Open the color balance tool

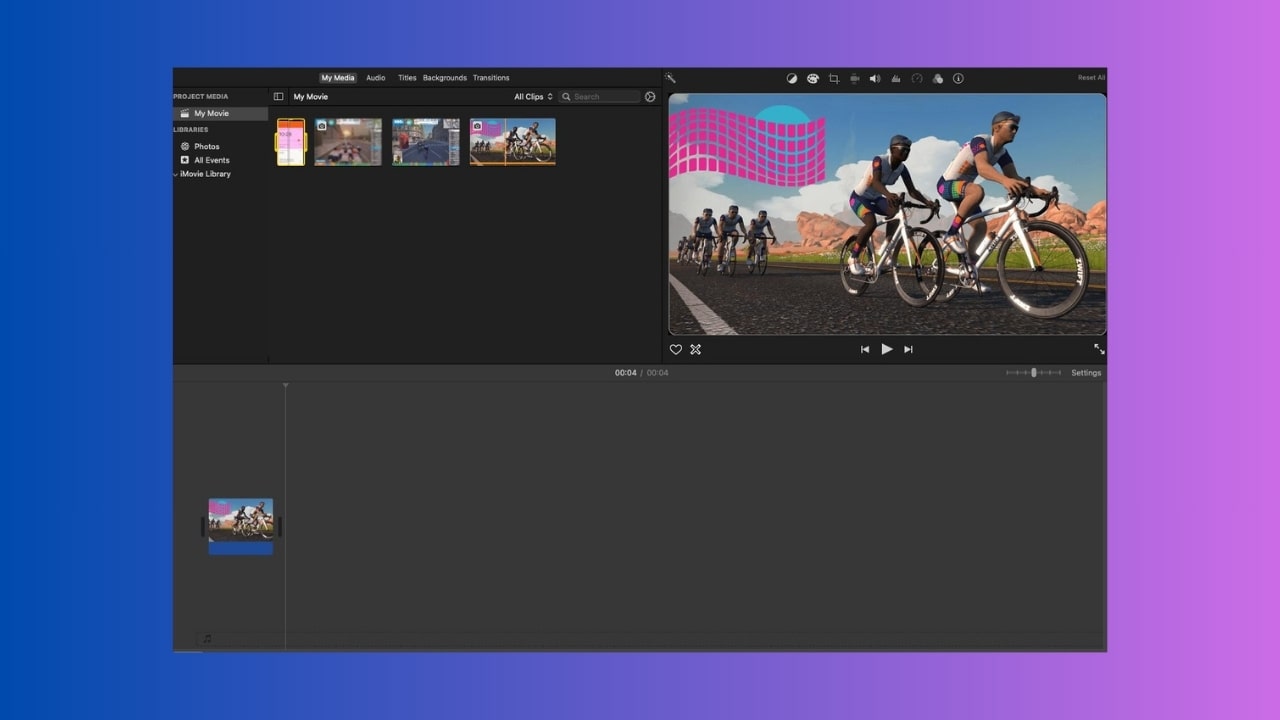click(792, 78)
